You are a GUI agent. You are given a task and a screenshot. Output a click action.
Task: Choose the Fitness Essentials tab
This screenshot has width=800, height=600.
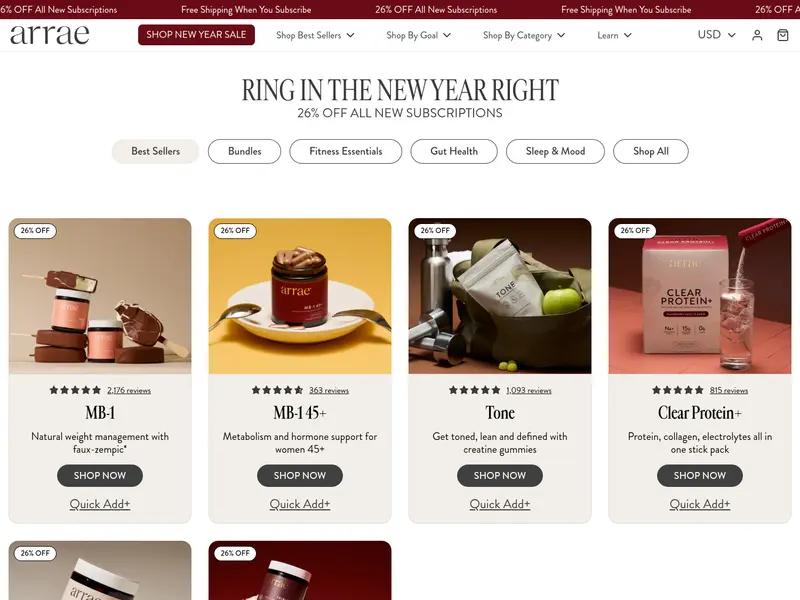pyautogui.click(x=345, y=152)
